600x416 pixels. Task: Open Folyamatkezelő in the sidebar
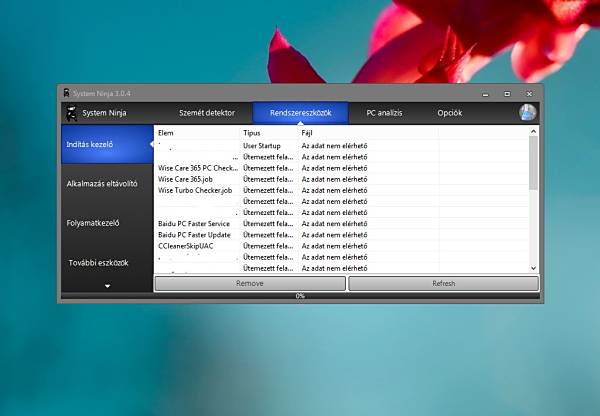pos(95,224)
